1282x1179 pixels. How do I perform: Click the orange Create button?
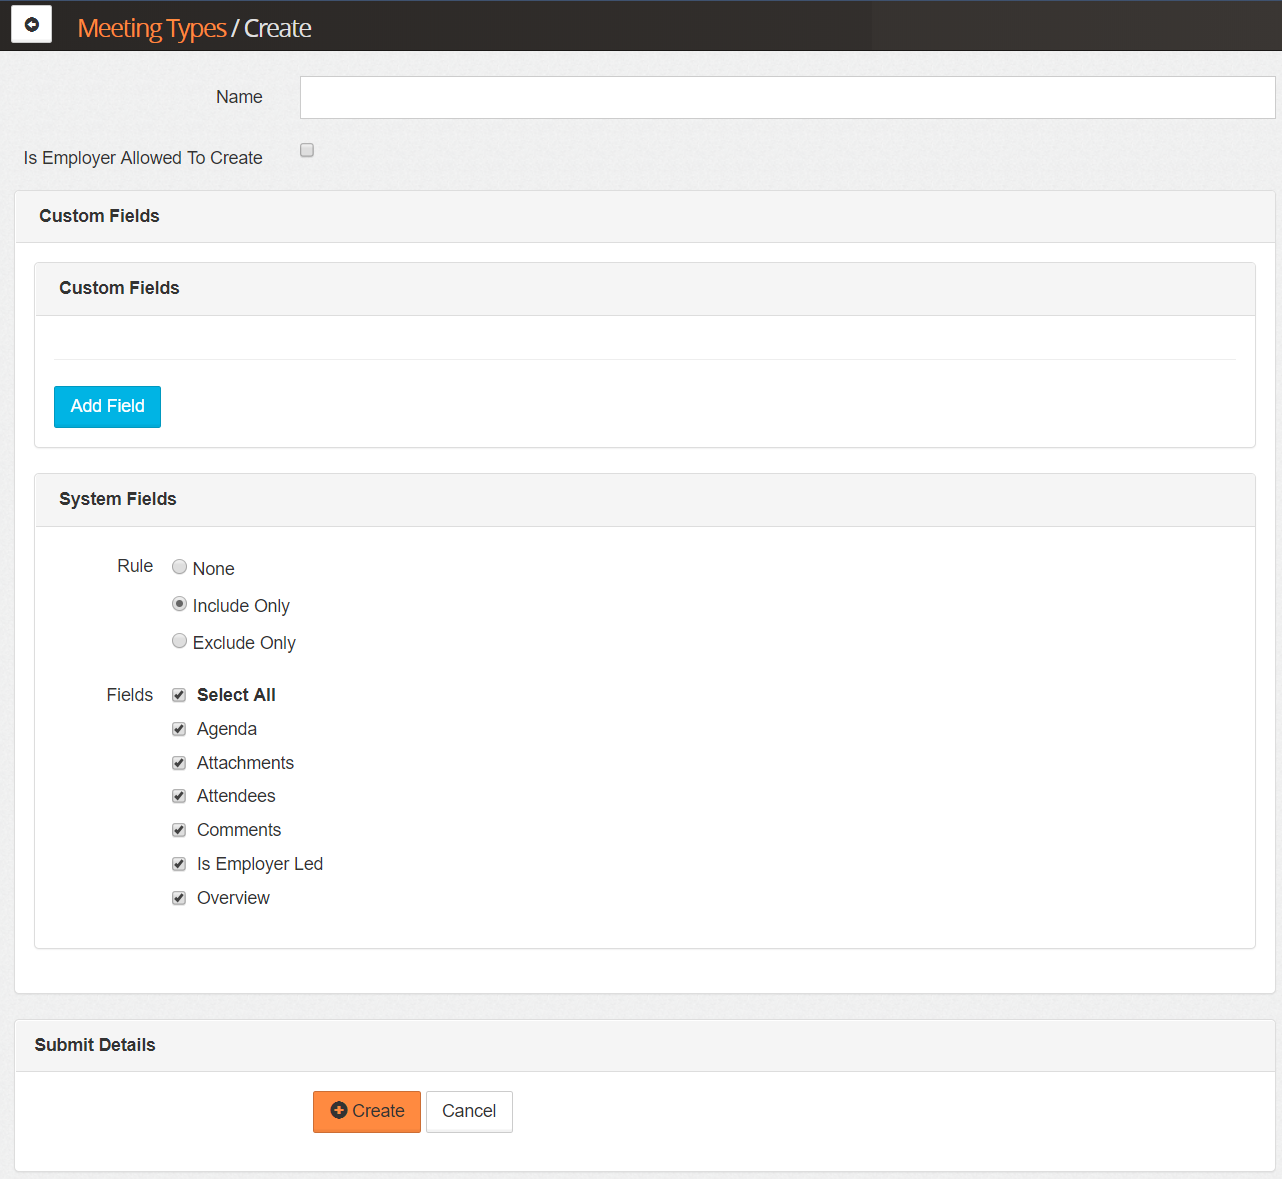(x=367, y=1111)
